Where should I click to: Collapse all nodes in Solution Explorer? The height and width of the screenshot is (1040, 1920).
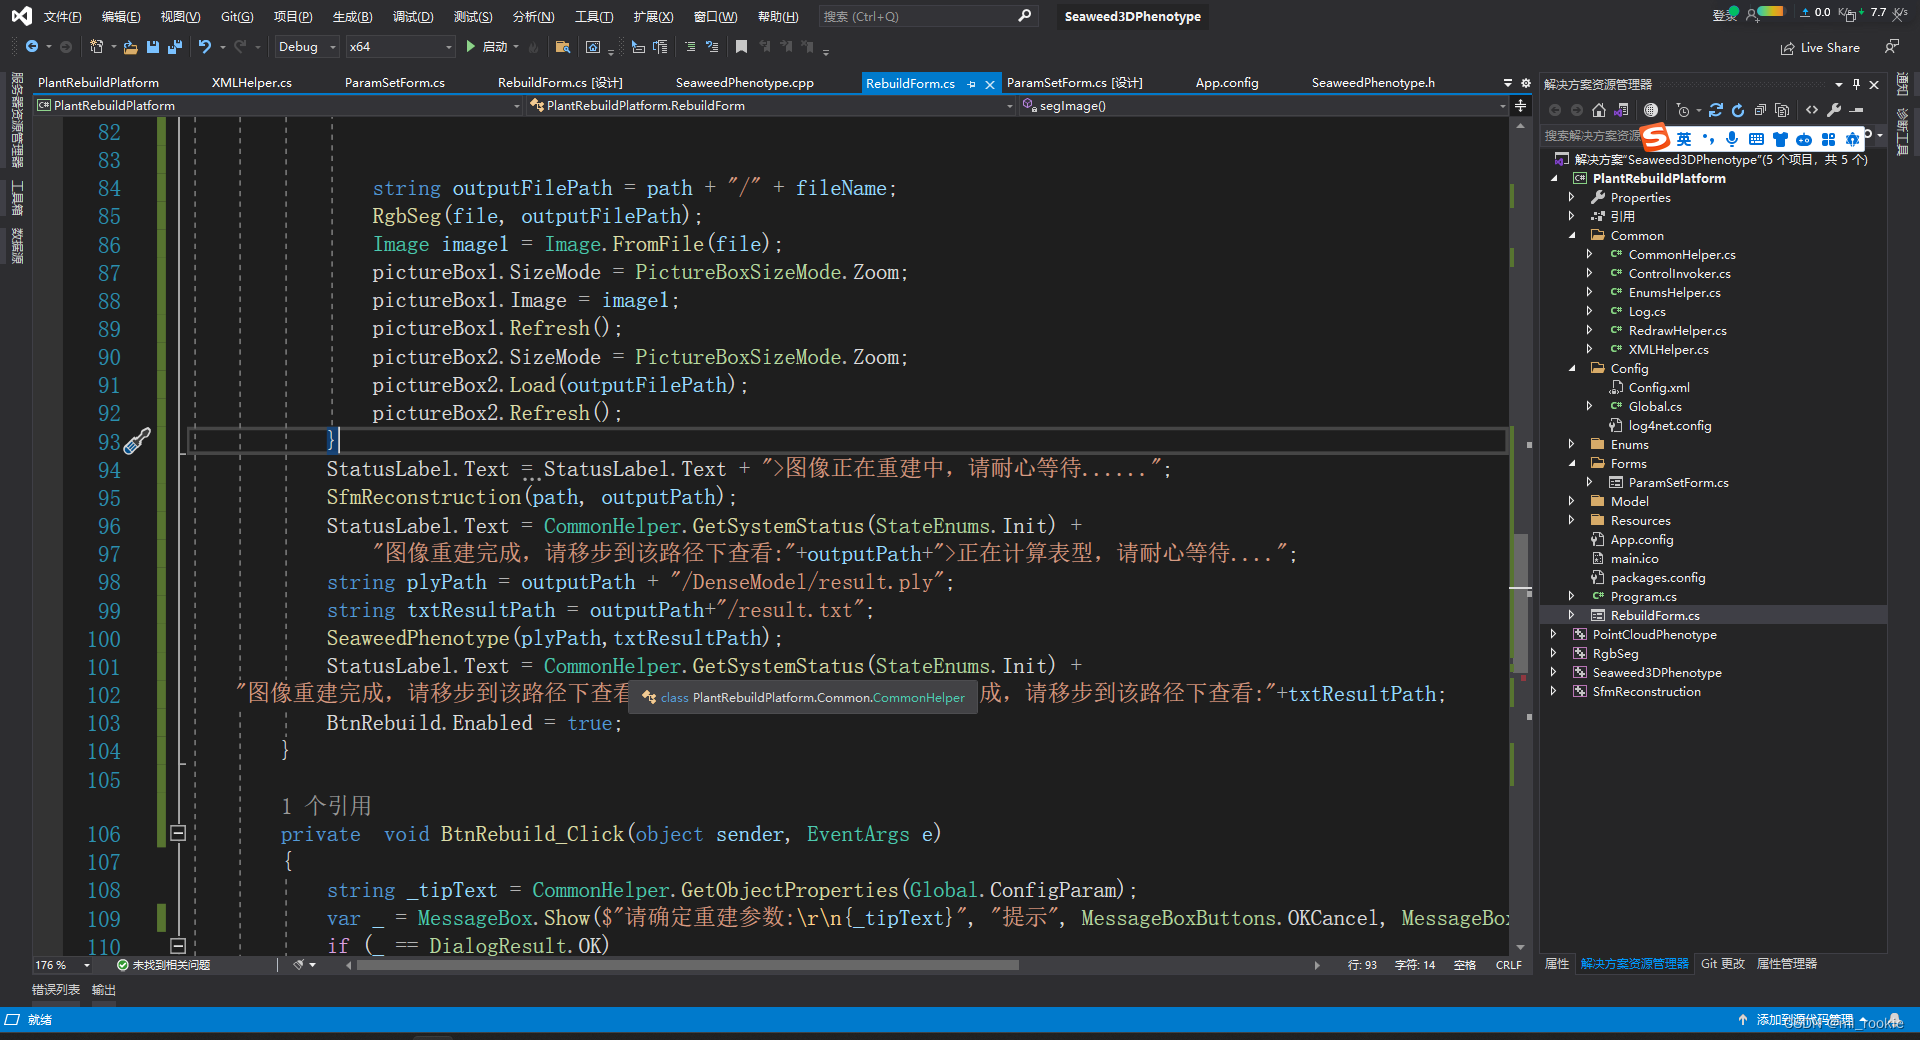pyautogui.click(x=1760, y=110)
